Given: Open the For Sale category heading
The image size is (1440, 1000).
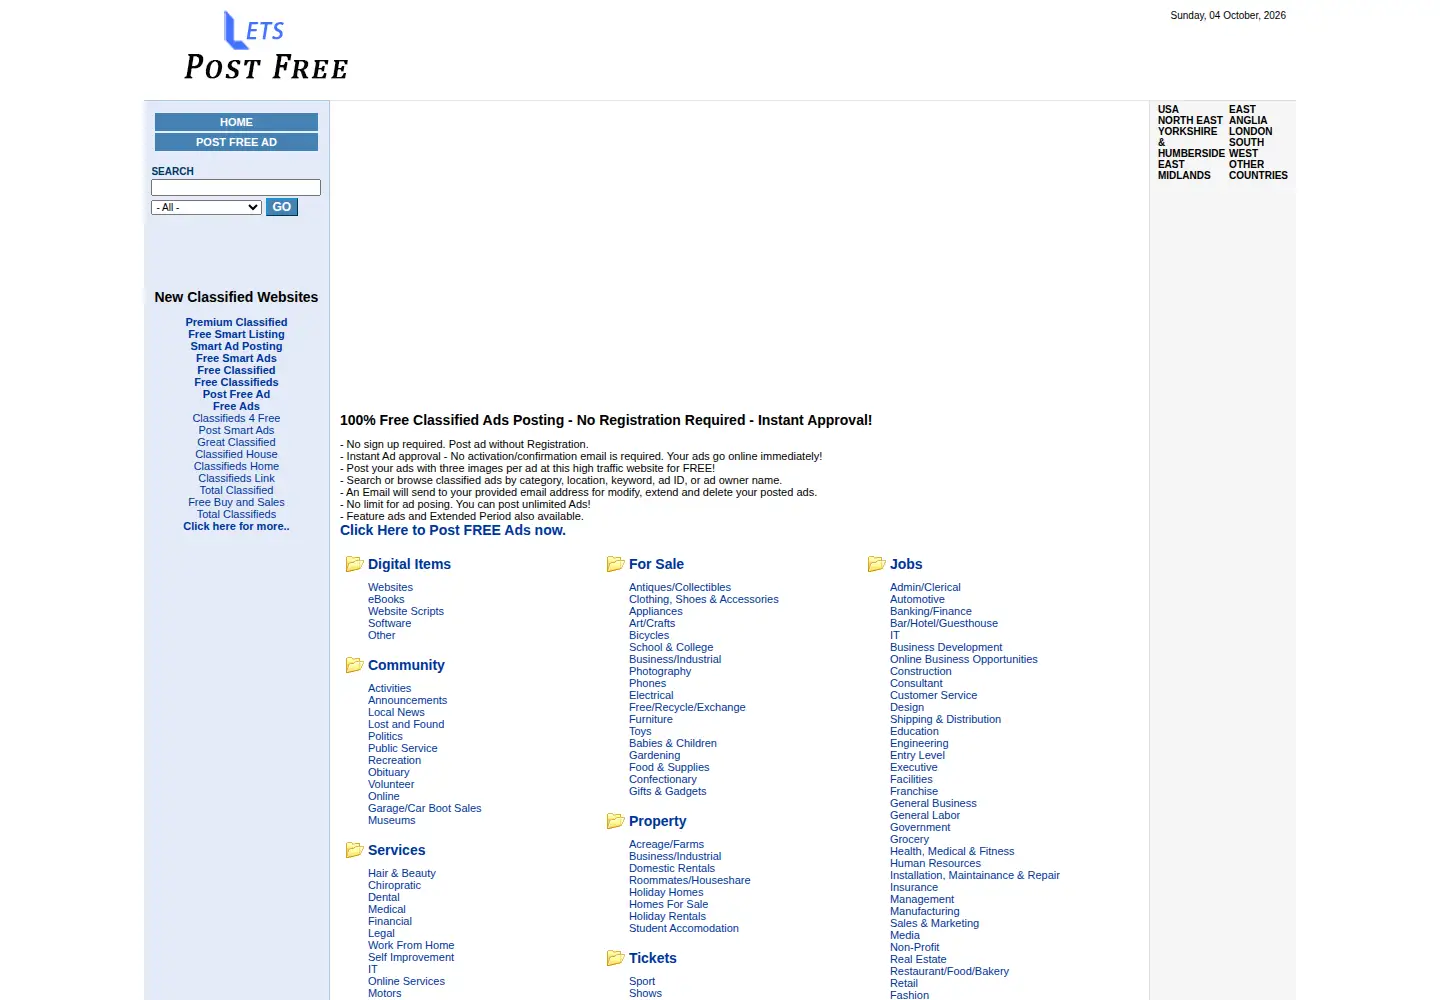Looking at the screenshot, I should click(656, 564).
